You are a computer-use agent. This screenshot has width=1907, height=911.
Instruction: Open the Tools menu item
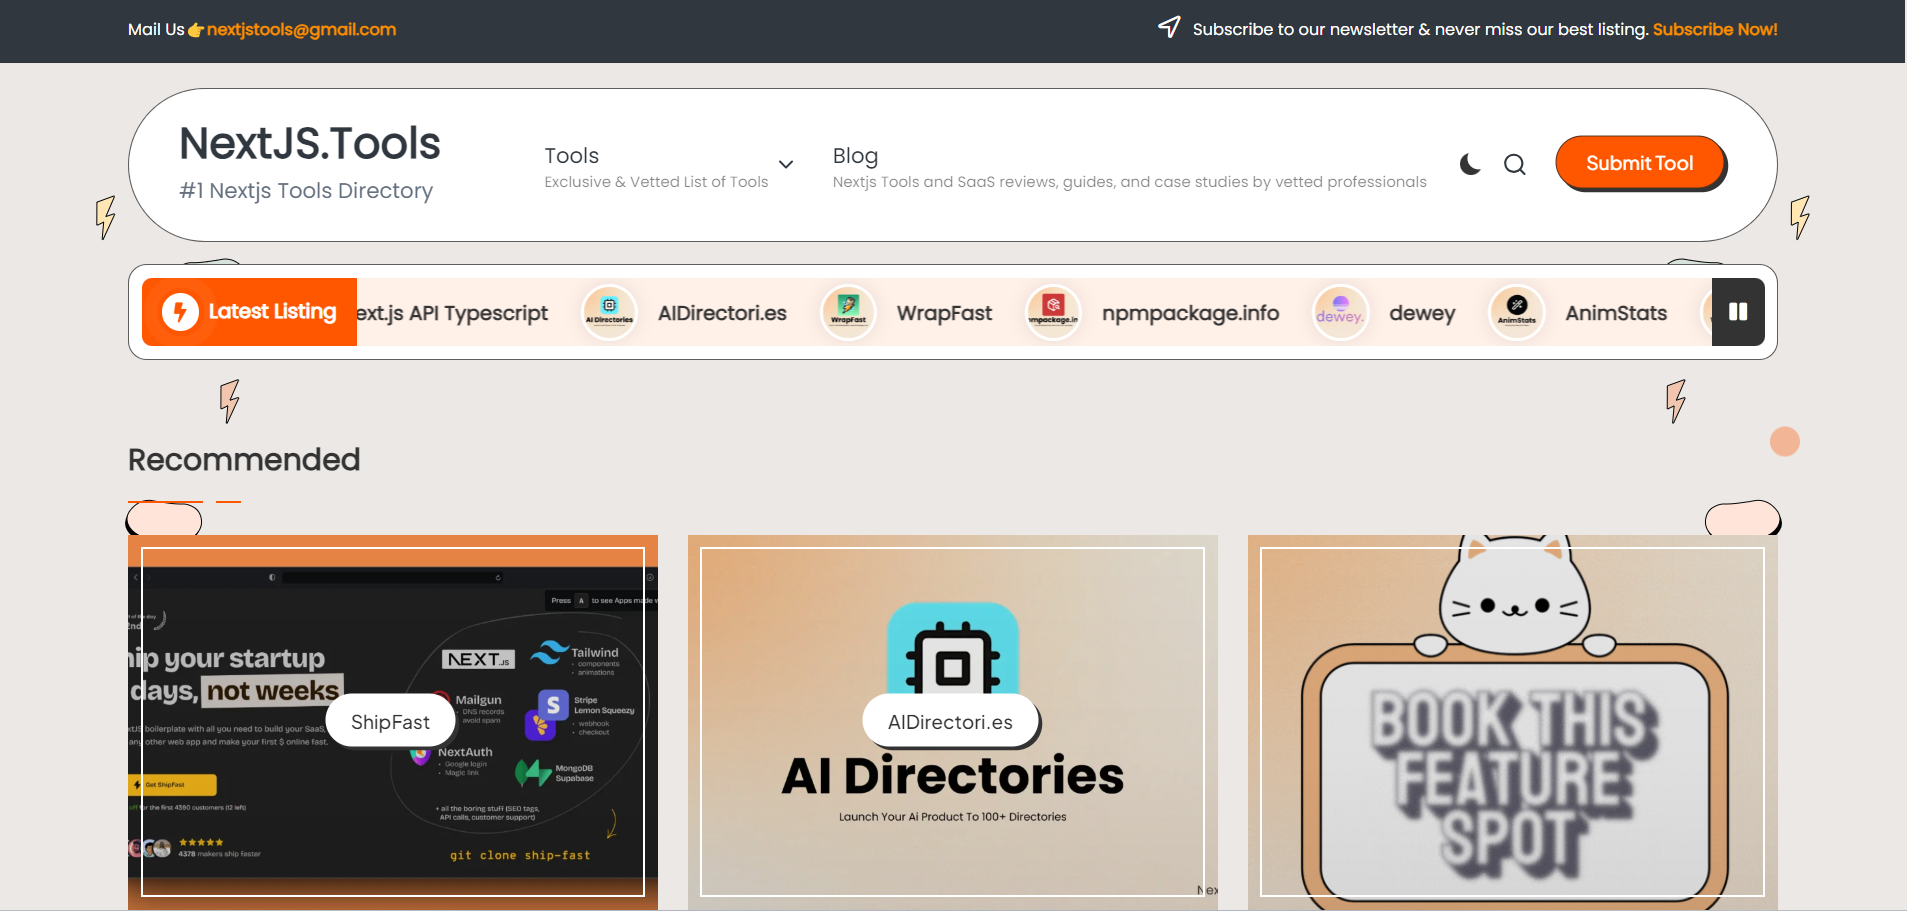point(571,156)
